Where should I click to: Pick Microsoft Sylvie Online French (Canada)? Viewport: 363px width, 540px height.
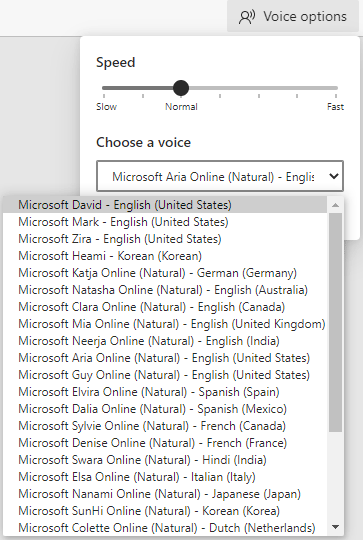[x=165, y=426]
